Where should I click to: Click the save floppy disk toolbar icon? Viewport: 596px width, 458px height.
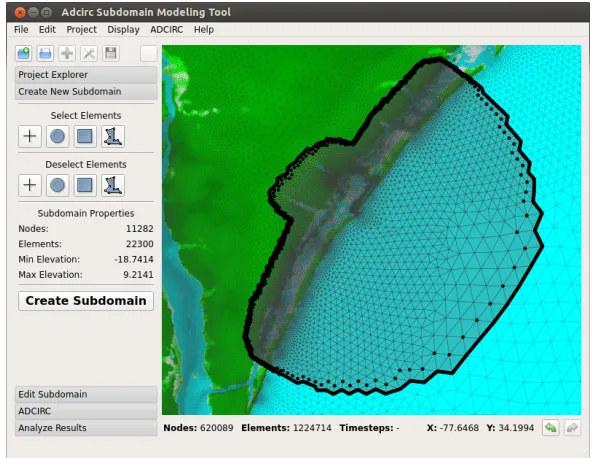tap(111, 53)
